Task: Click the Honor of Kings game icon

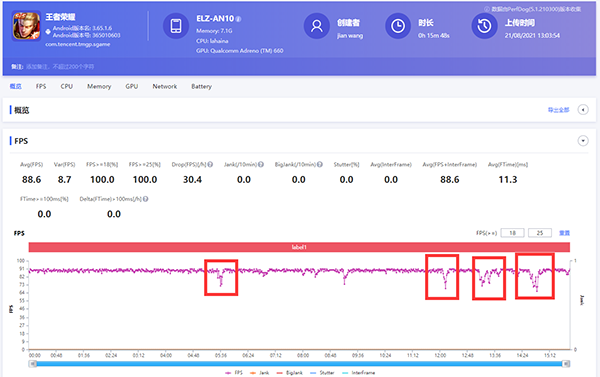Action: (26, 26)
